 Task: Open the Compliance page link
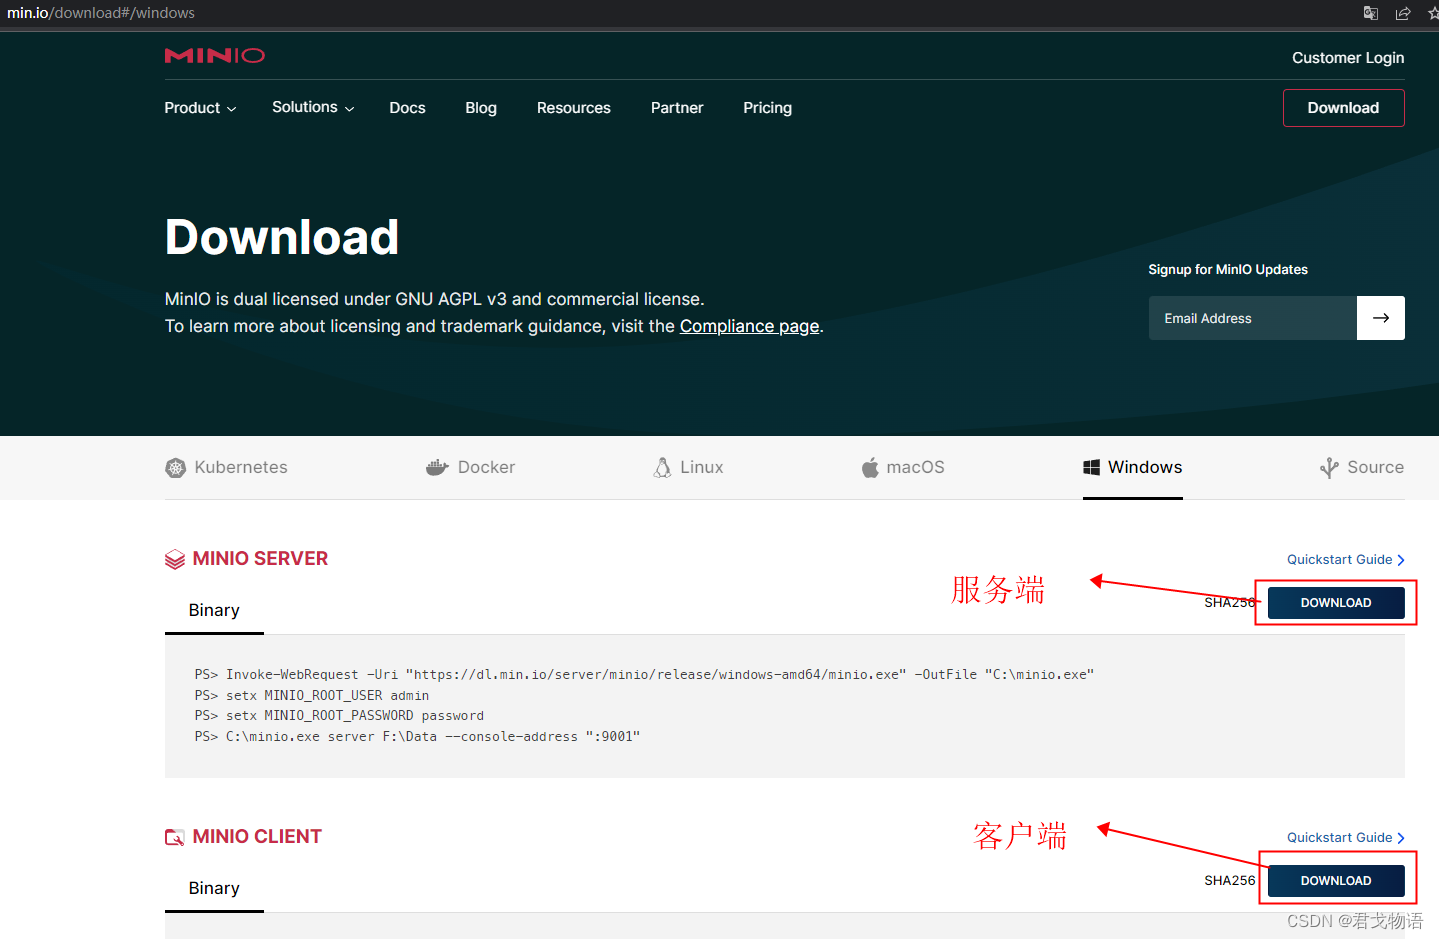(x=750, y=326)
